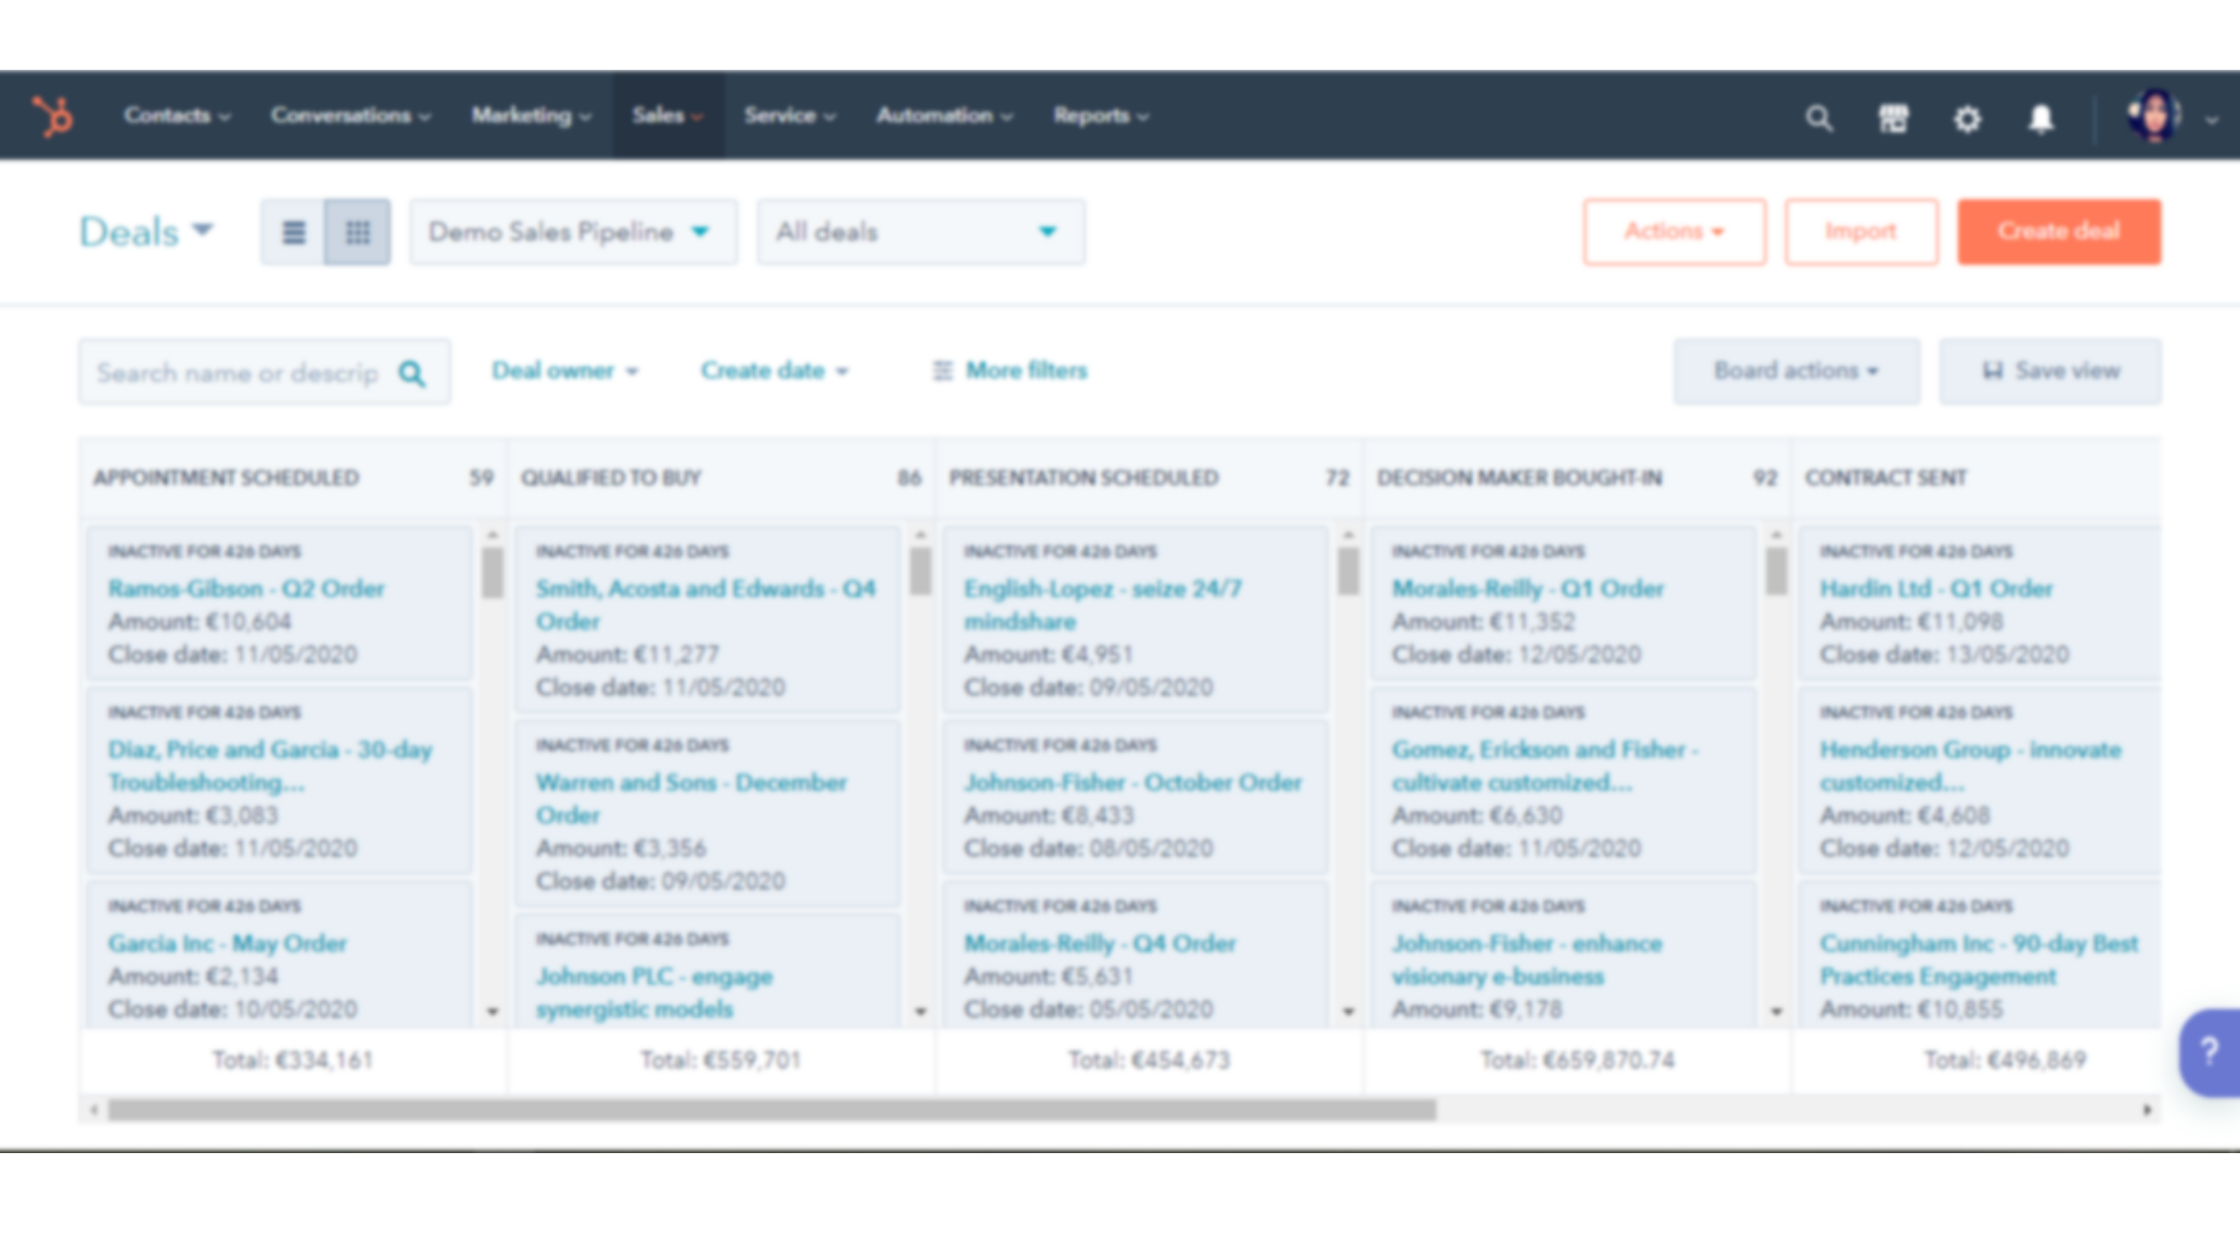Open the Garcia Inc - May Order deal
2240x1260 pixels.
point(227,943)
